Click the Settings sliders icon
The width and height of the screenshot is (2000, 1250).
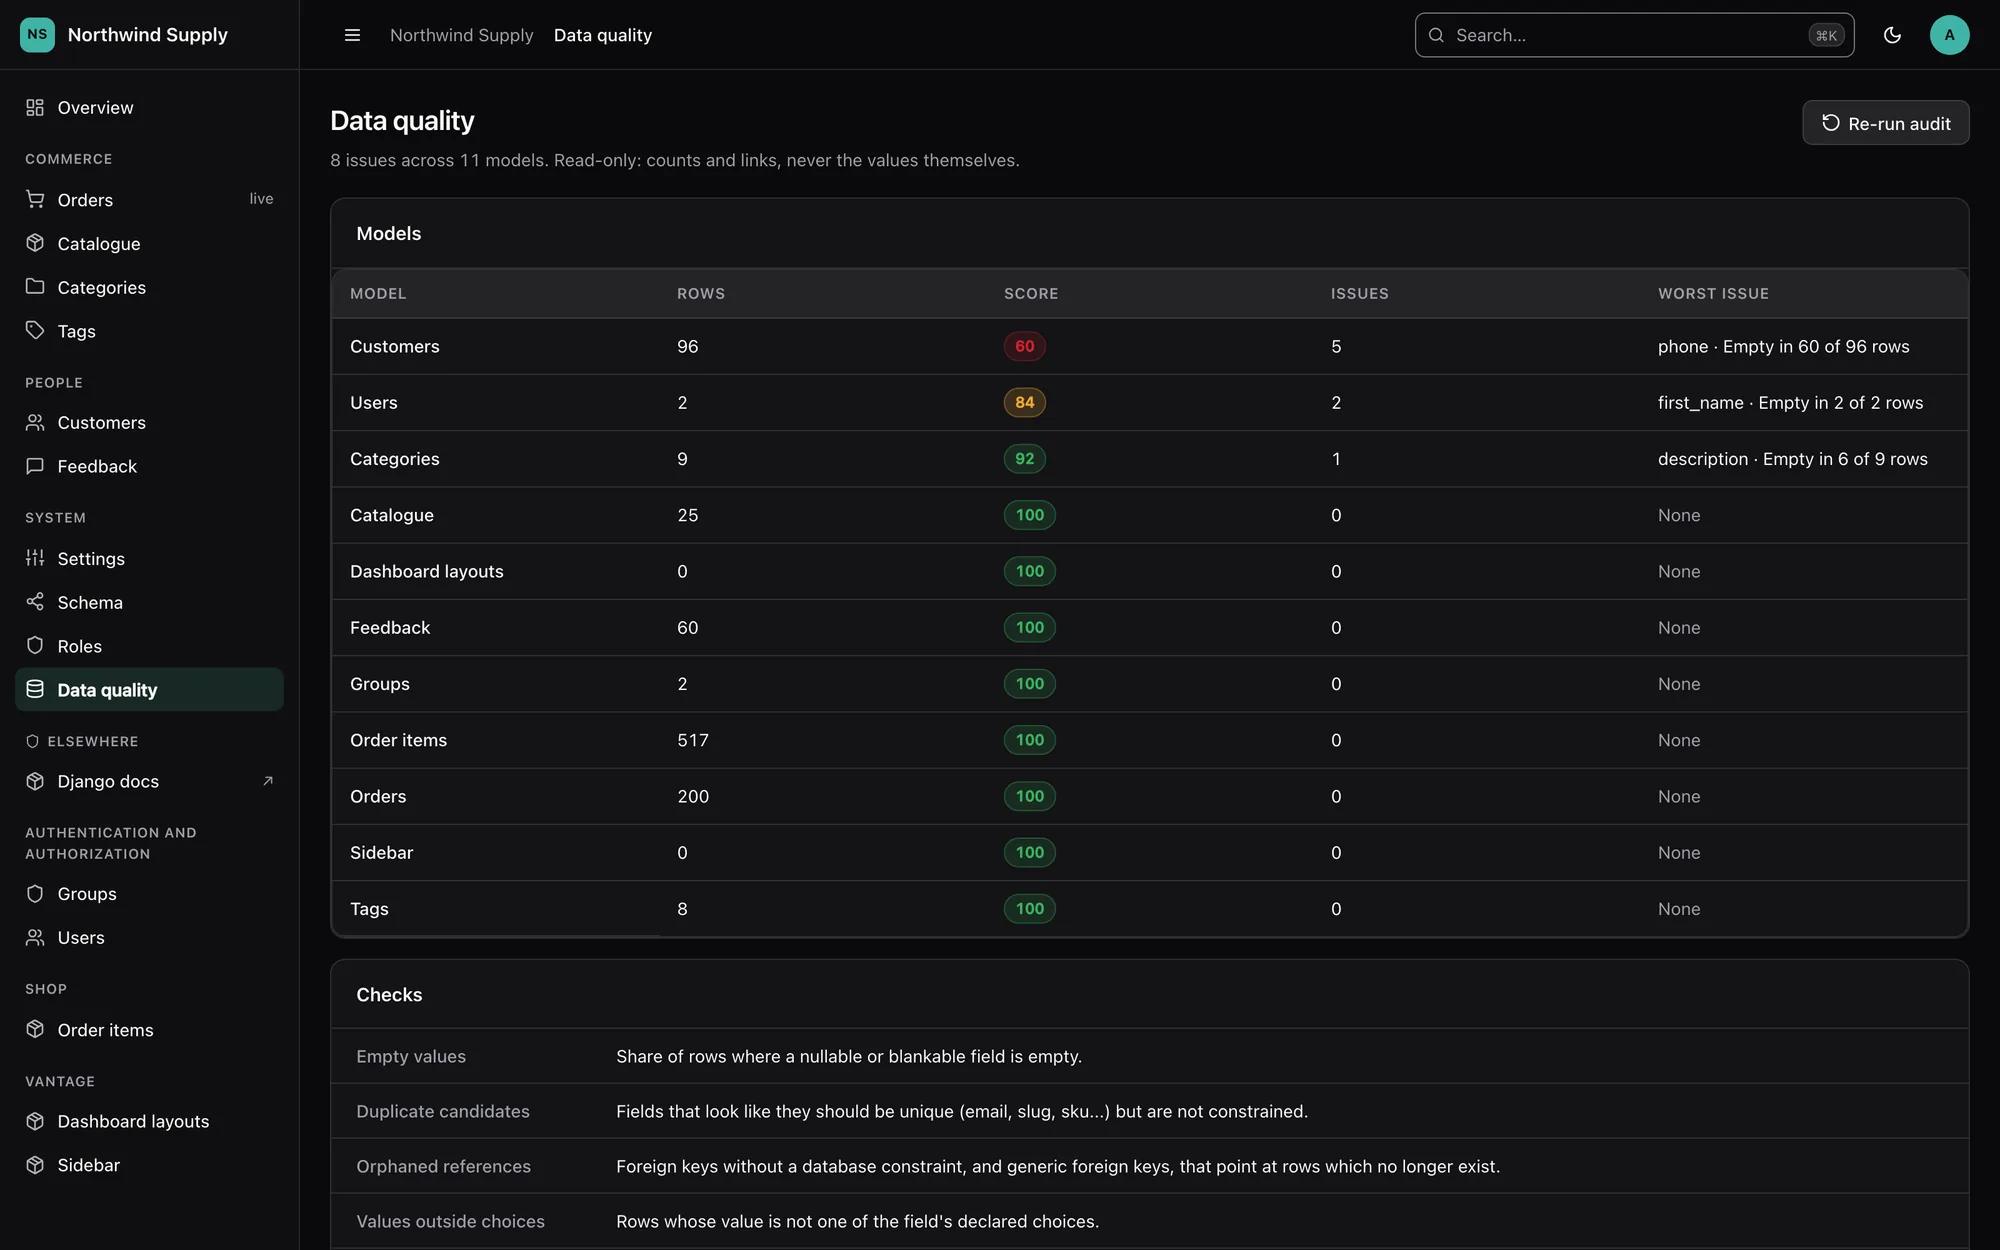pyautogui.click(x=35, y=558)
